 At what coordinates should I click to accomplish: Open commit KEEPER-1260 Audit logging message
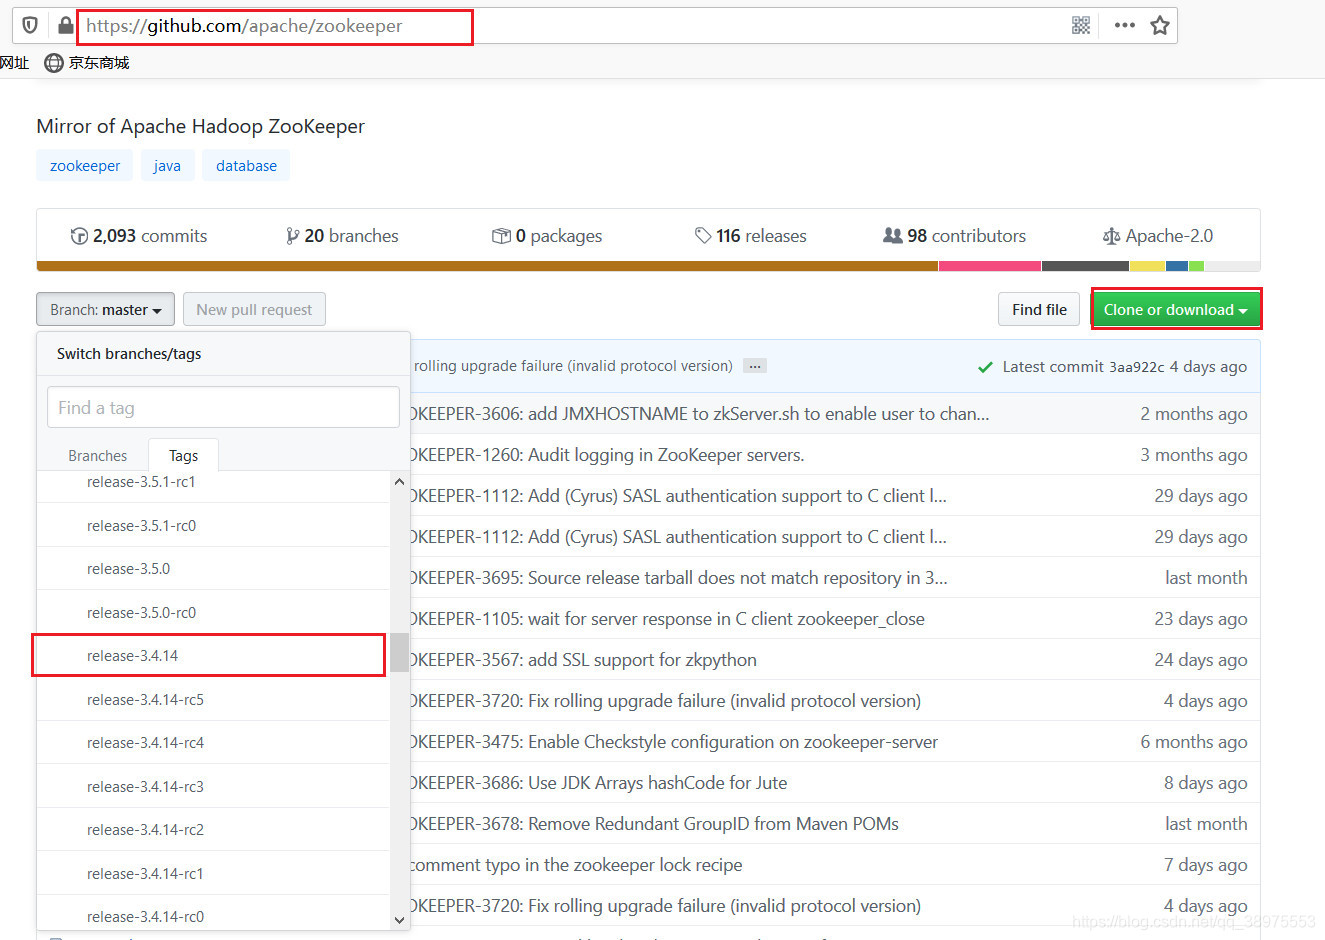point(607,455)
